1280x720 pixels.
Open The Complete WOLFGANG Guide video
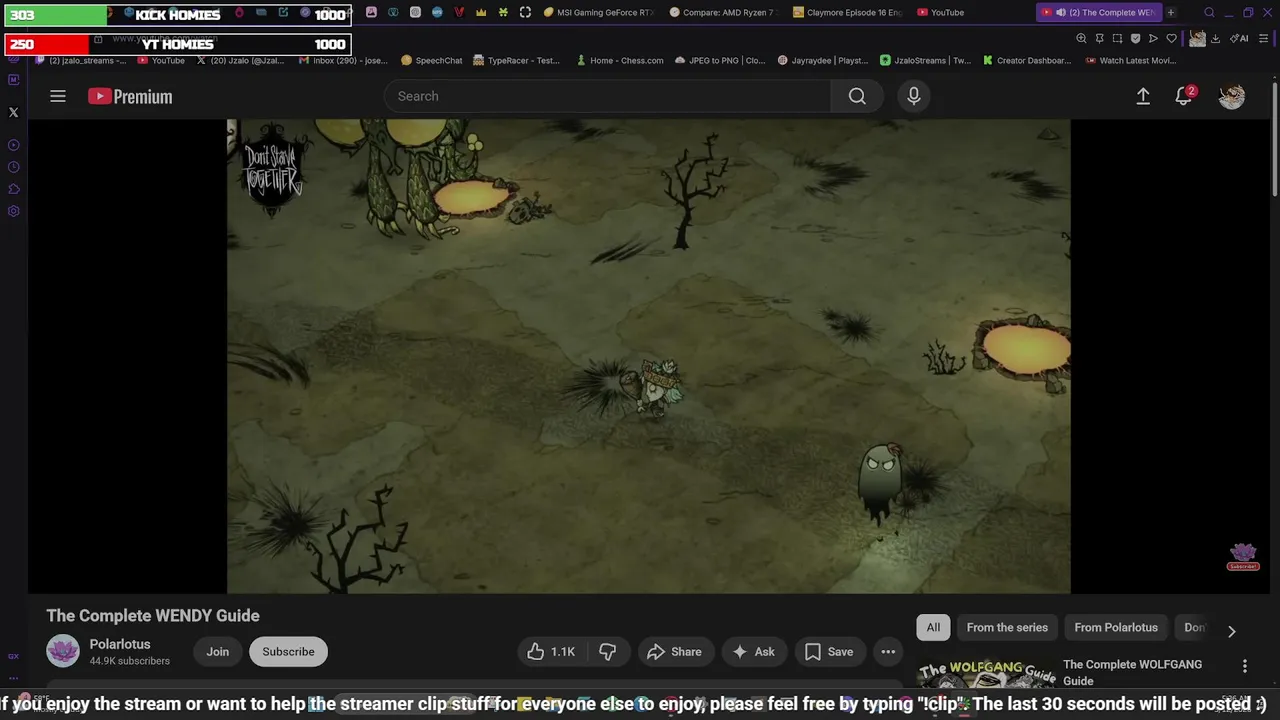click(x=1132, y=672)
